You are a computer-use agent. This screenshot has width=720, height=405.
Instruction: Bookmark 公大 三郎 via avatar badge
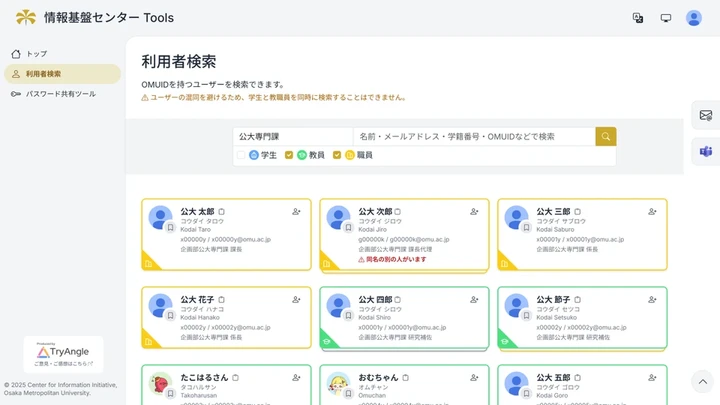(526, 227)
